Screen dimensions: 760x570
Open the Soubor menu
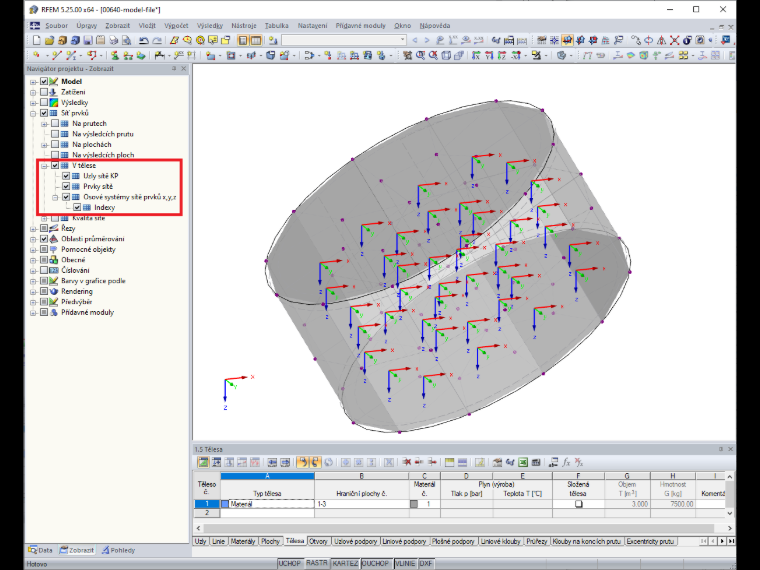point(57,26)
